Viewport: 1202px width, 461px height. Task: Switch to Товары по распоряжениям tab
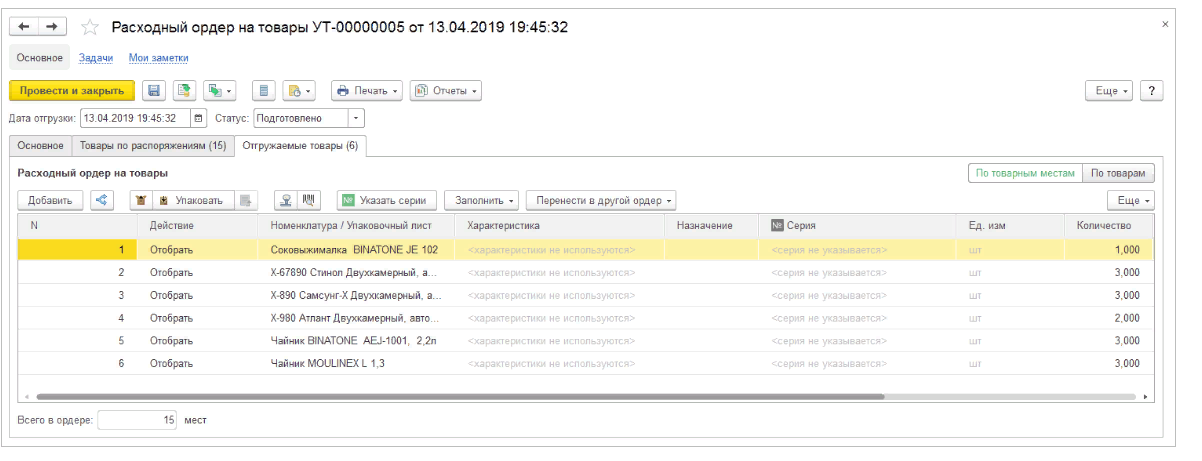152,146
